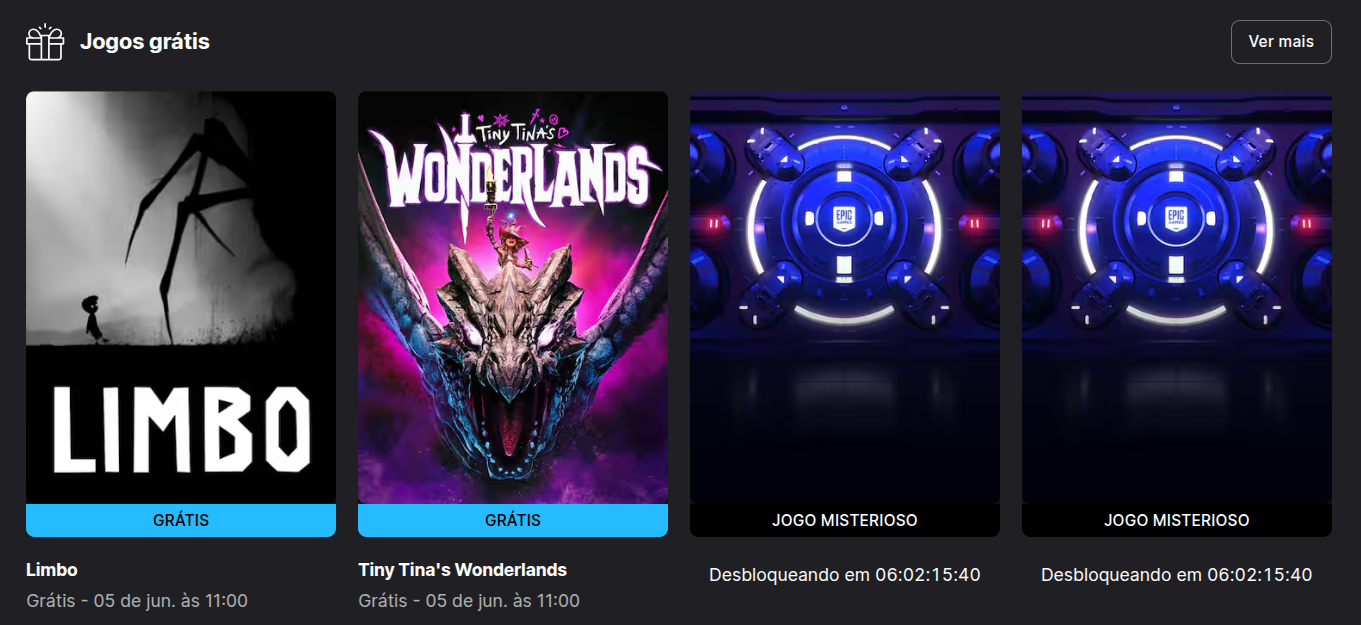Click the Epic Games logo on the third card's vault

[845, 218]
